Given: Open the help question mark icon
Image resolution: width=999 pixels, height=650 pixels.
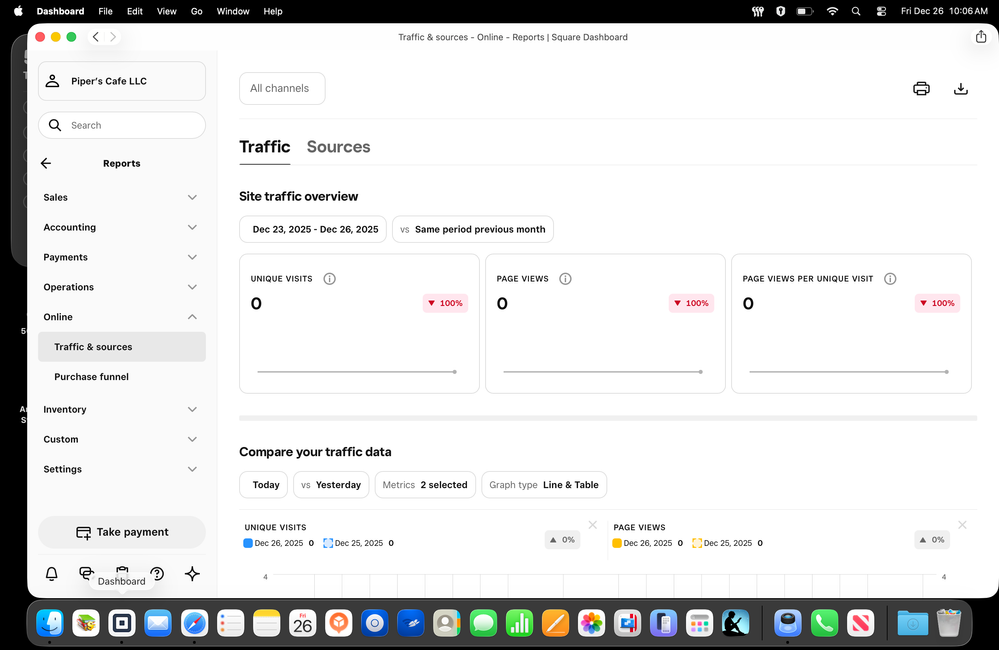Looking at the screenshot, I should (157, 574).
